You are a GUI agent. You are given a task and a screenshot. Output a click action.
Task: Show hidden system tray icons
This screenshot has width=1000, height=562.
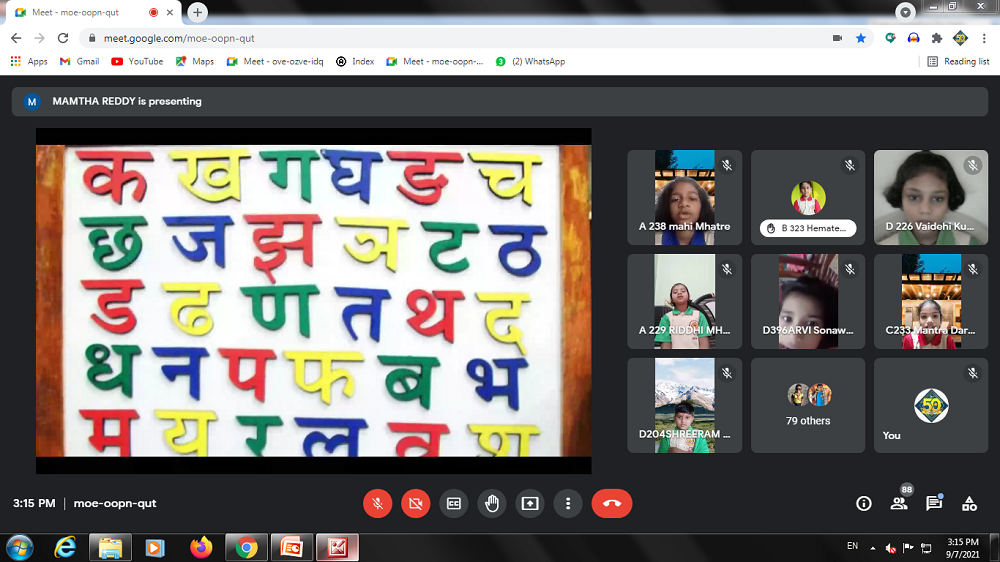(873, 548)
